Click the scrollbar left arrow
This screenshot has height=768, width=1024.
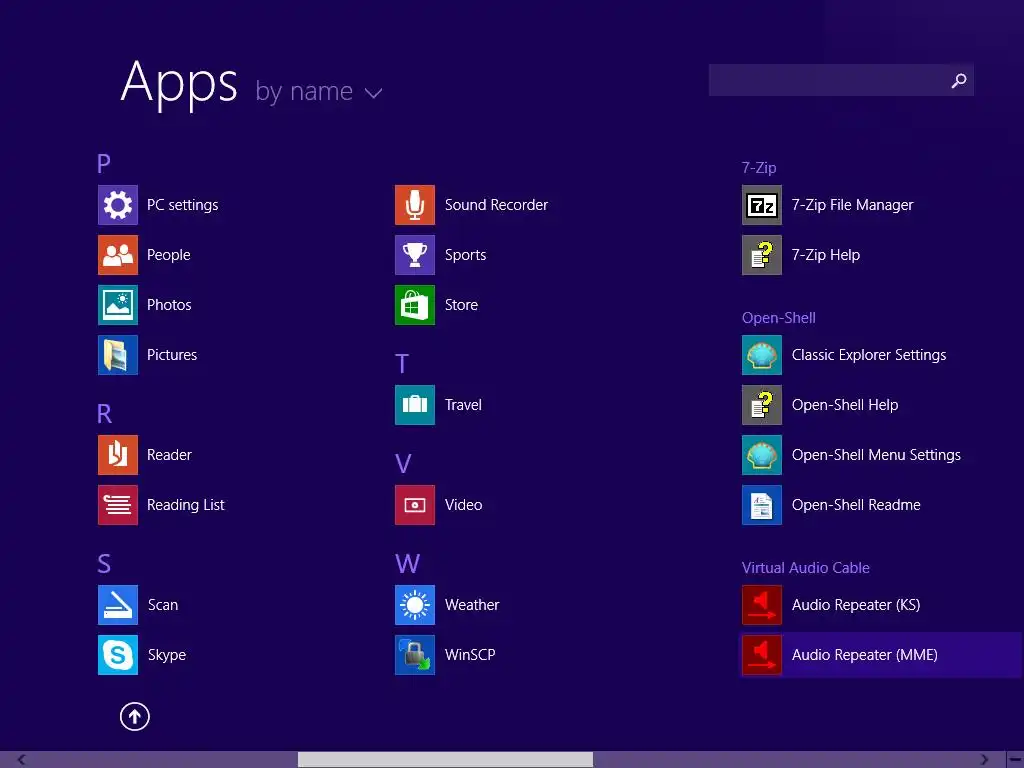point(22,760)
